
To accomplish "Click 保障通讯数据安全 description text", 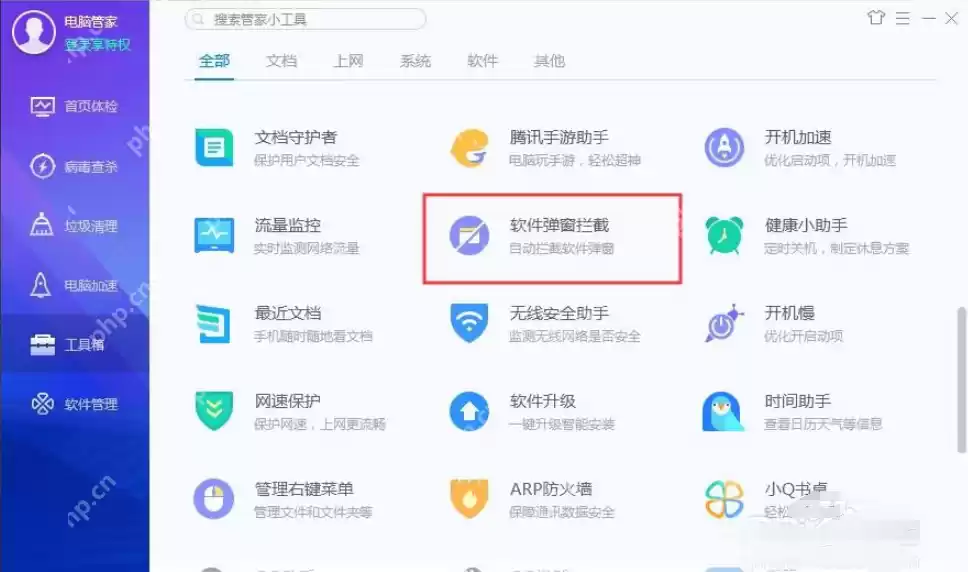I will pos(561,512).
